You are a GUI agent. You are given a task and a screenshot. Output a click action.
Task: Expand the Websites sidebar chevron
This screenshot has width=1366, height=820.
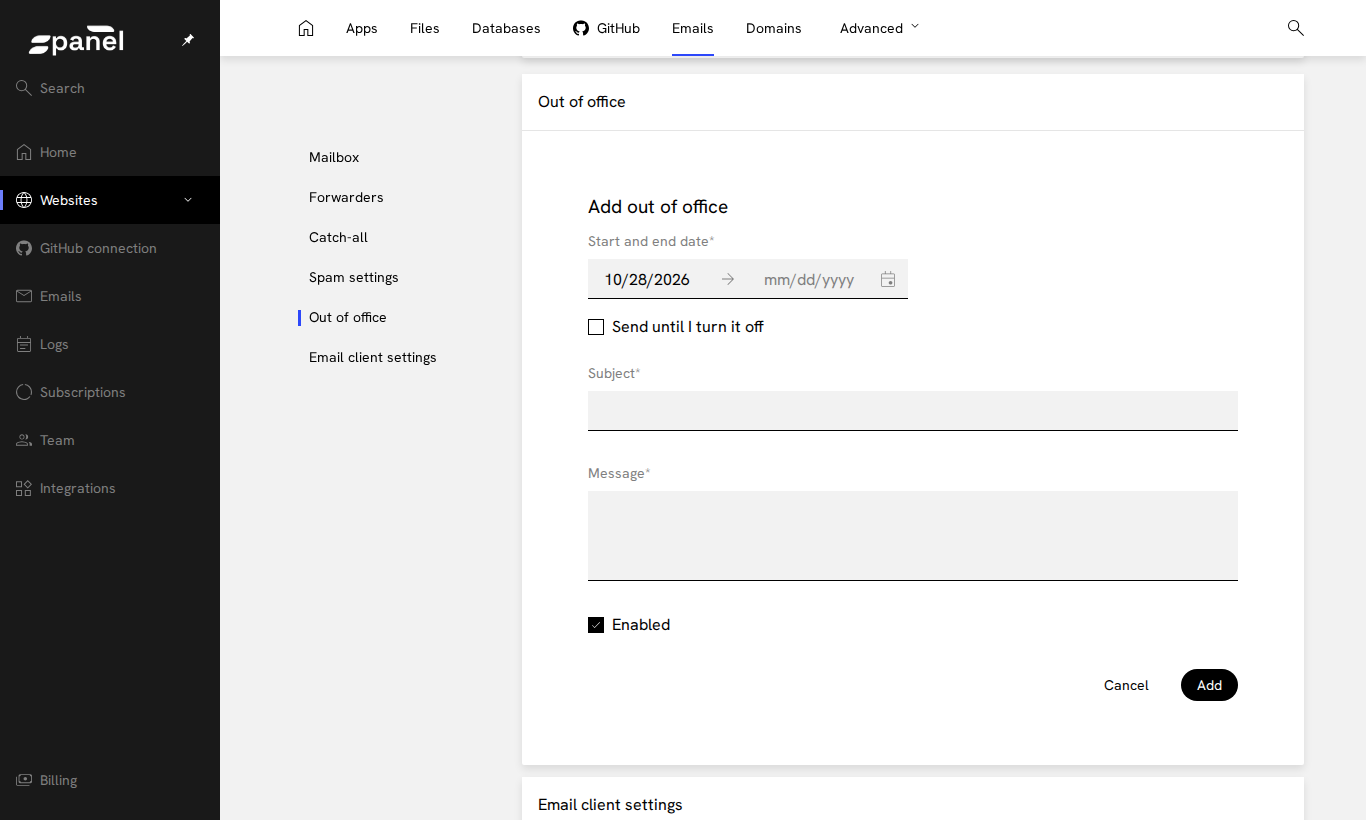[188, 200]
